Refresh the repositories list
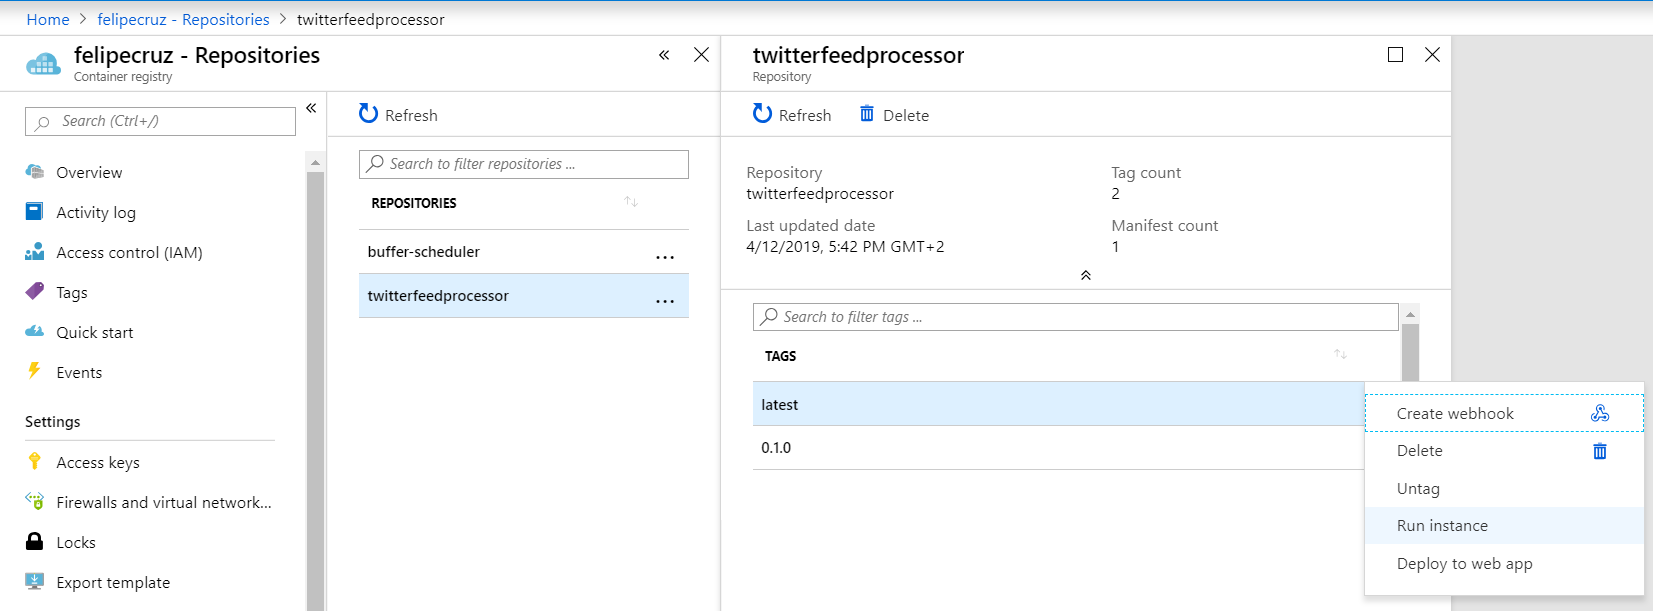The image size is (1653, 611). 398,115
